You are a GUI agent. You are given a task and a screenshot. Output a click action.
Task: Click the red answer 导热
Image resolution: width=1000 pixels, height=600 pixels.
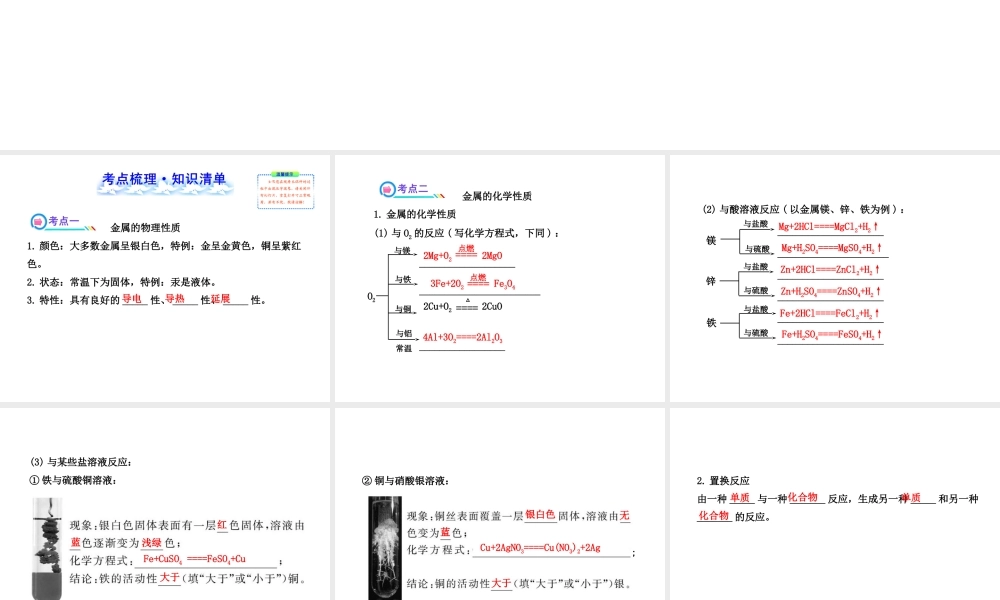175,298
